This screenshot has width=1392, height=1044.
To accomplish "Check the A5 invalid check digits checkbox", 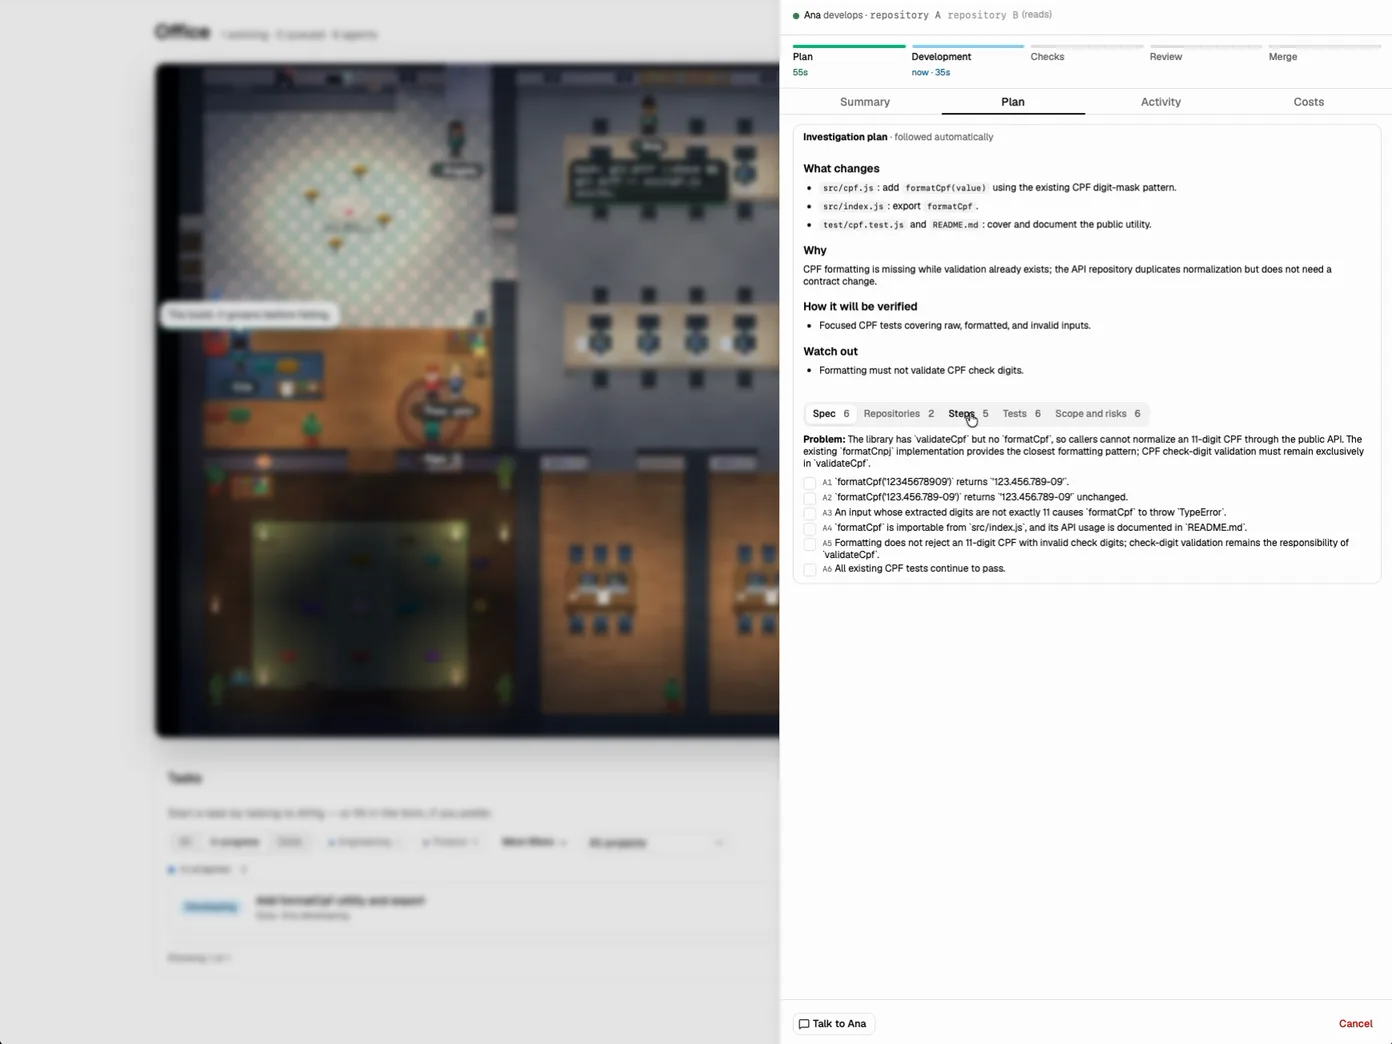I will [810, 544].
